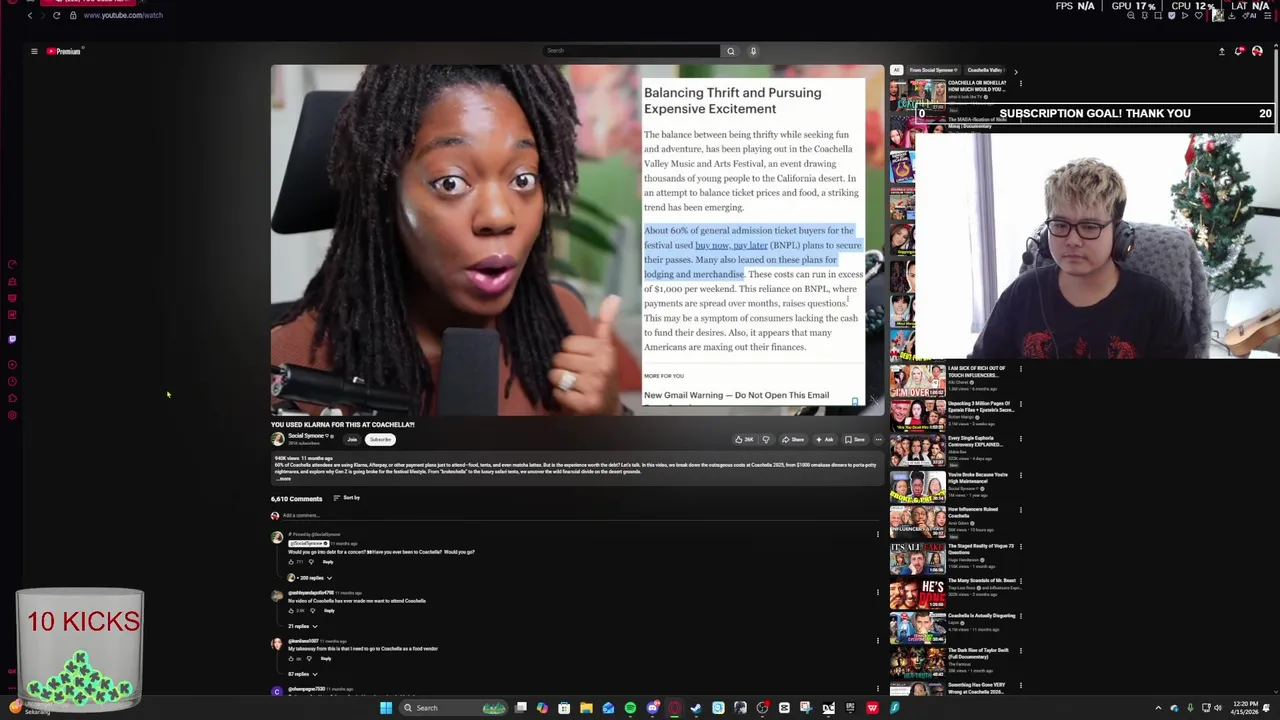Expand description with ...more

click(x=284, y=479)
